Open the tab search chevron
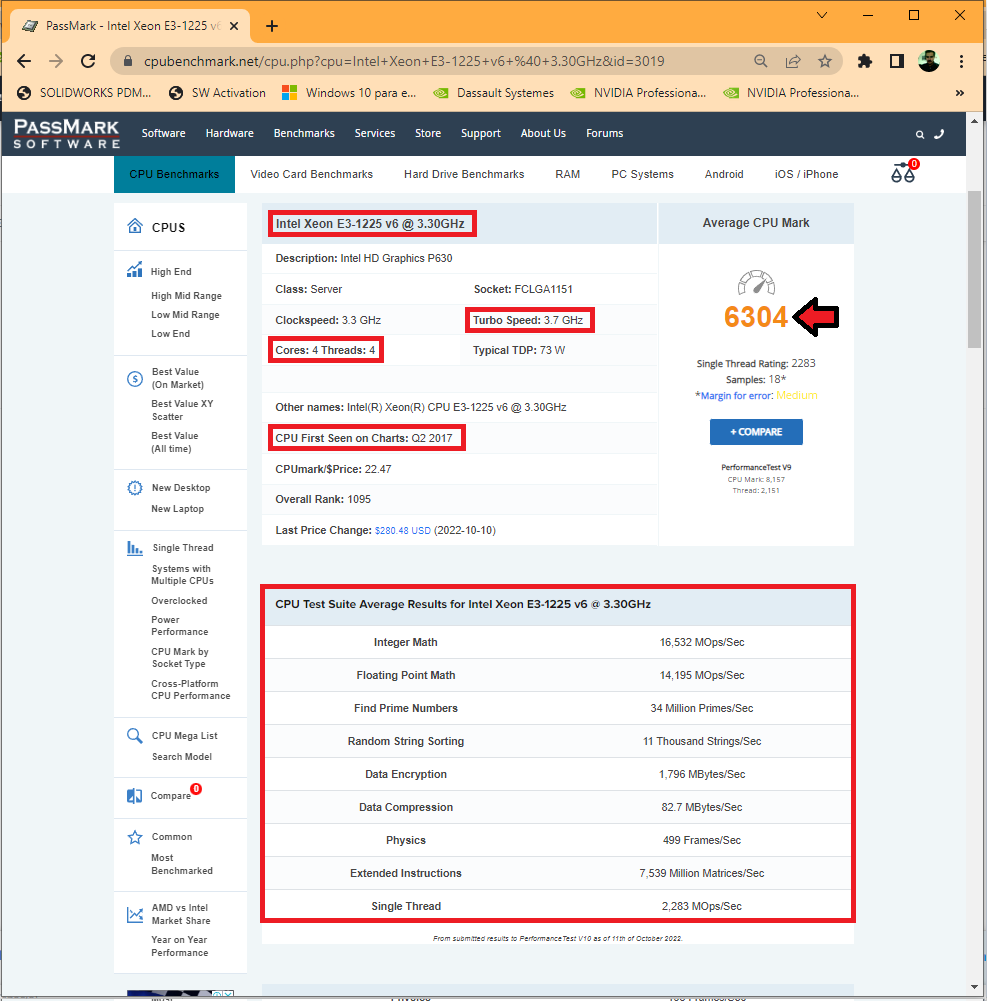The width and height of the screenshot is (987, 1001). click(x=822, y=15)
